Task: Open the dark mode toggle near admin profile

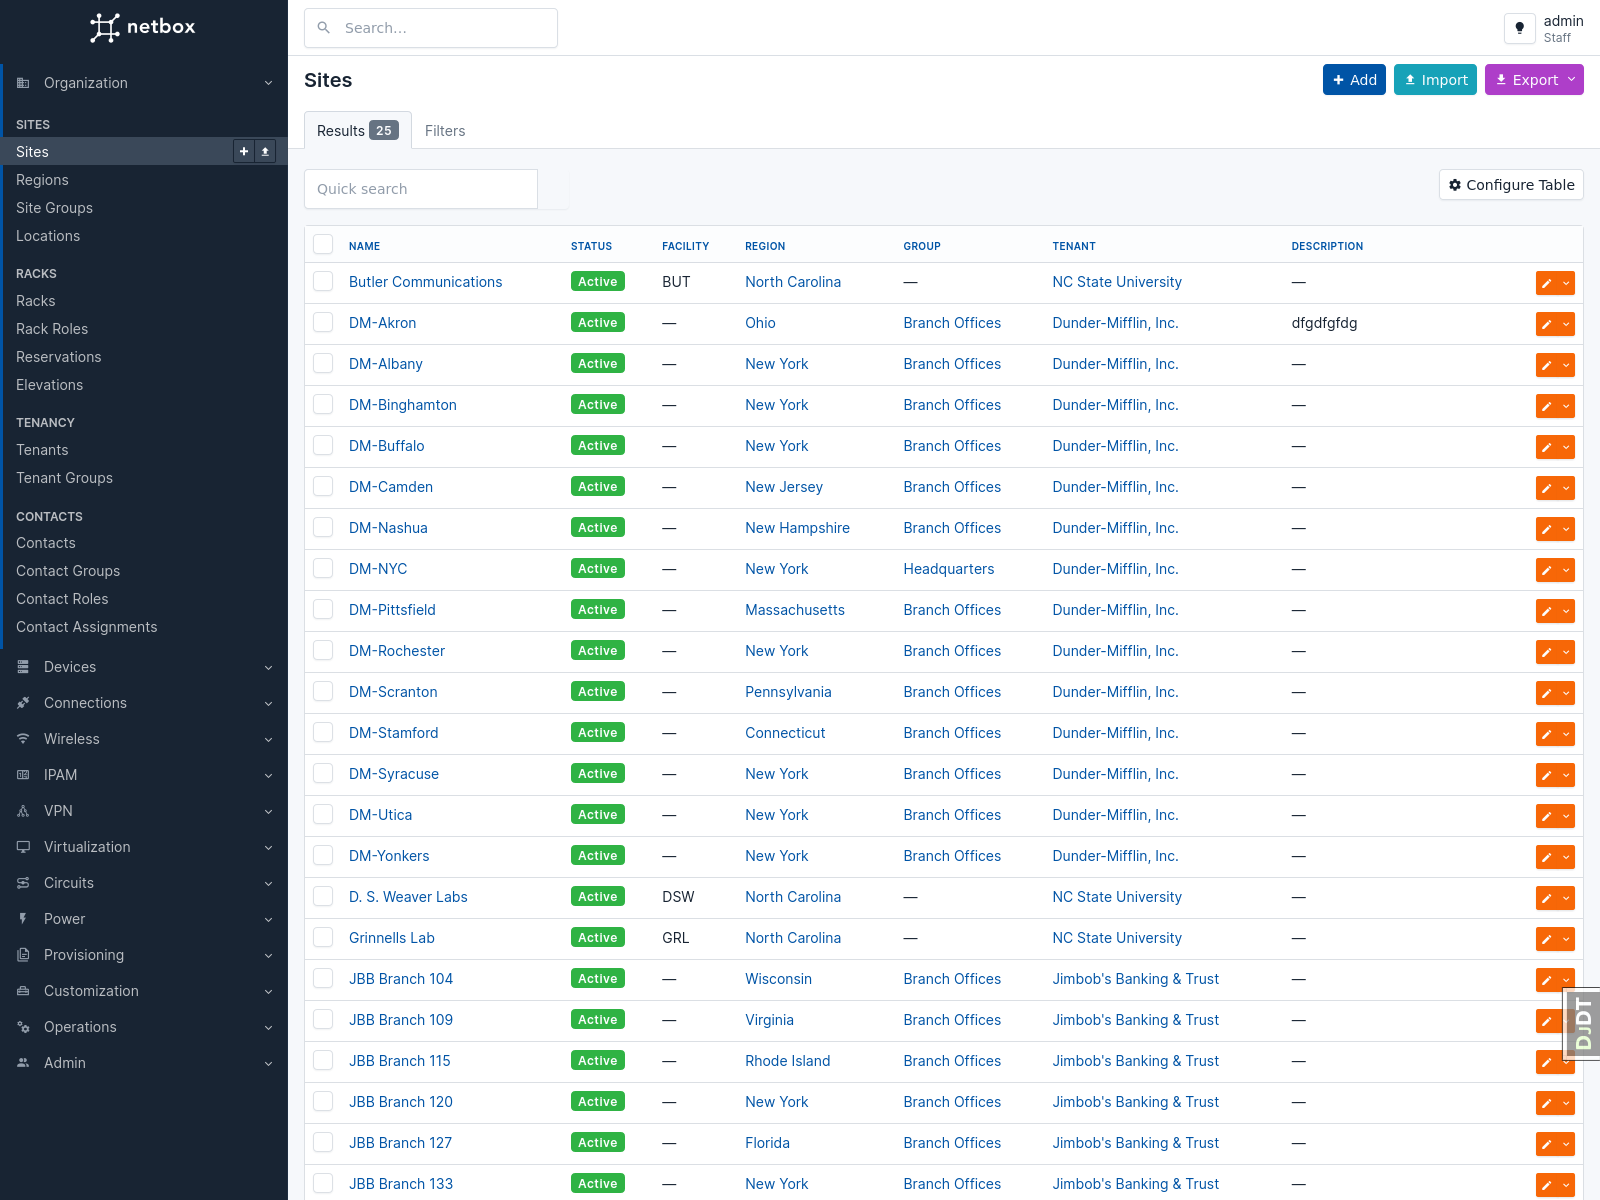Action: [x=1519, y=28]
